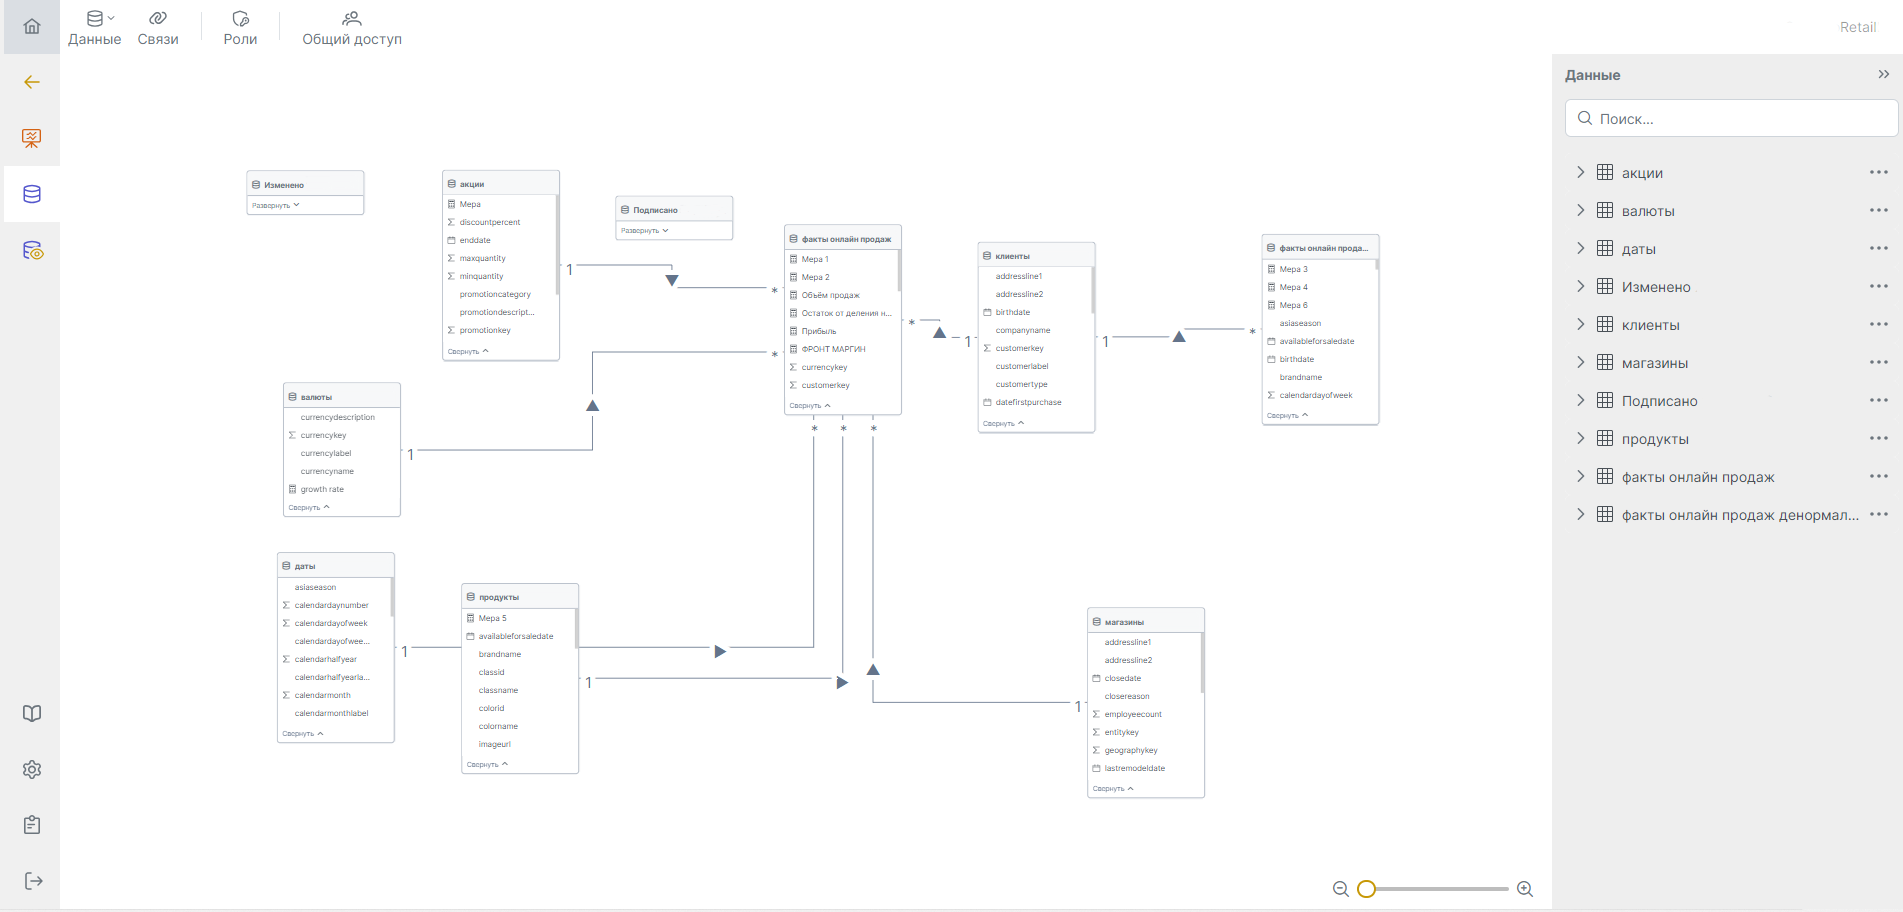Open more options for Подписано table

(1879, 400)
